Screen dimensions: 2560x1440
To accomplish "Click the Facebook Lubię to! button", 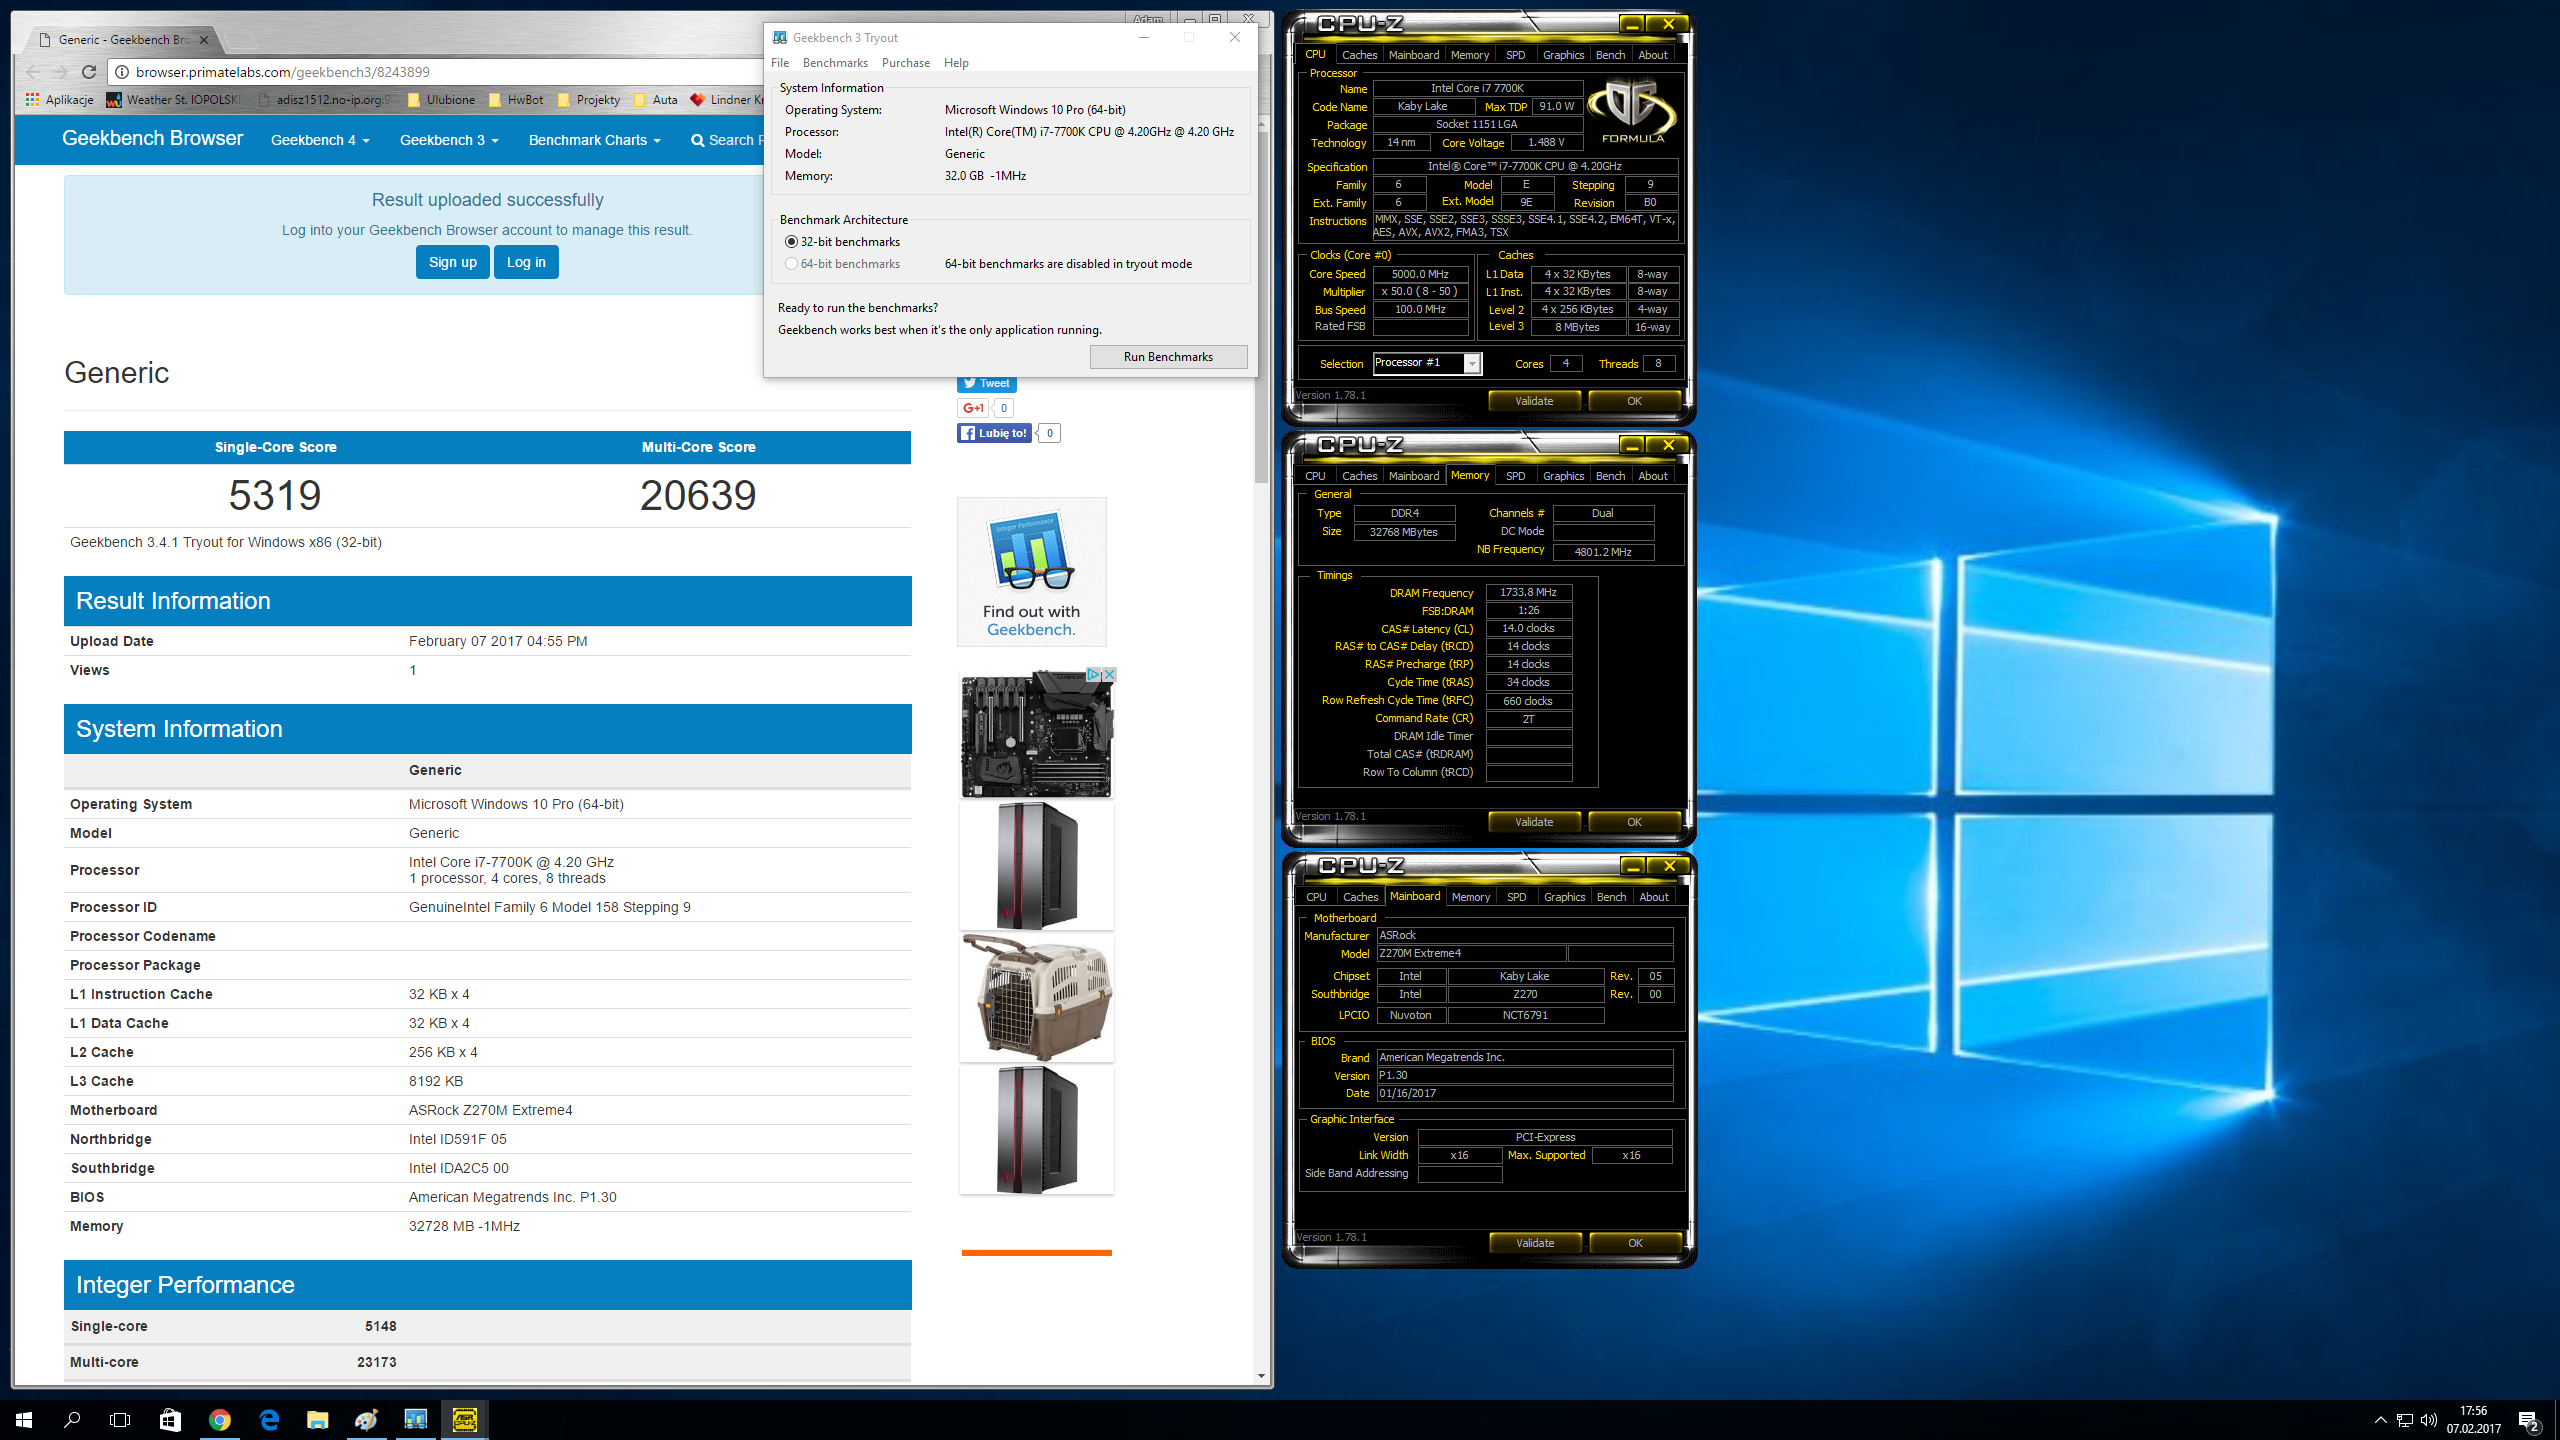I will coord(994,433).
